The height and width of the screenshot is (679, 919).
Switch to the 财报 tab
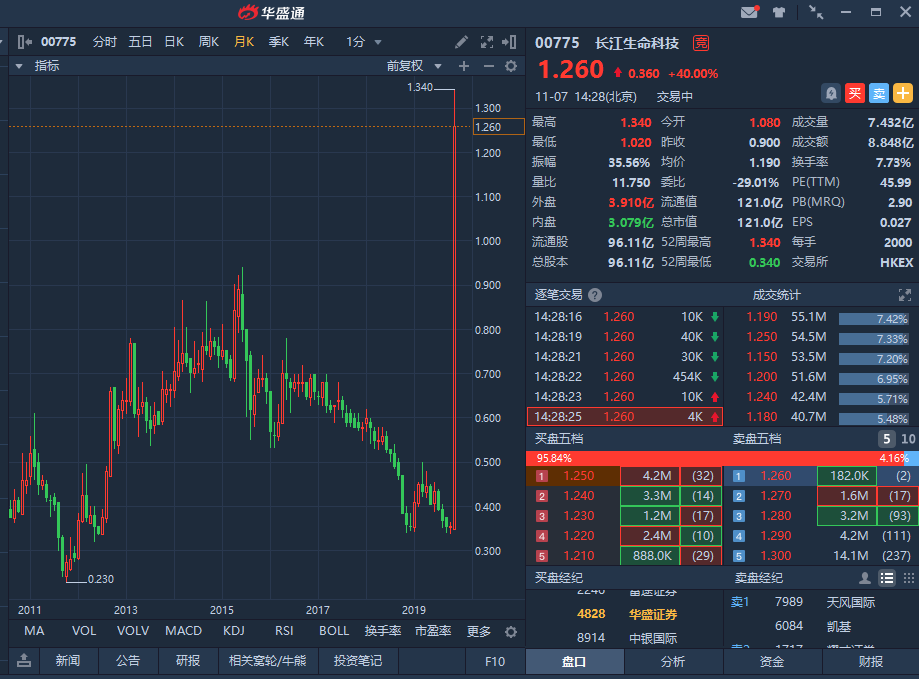tap(871, 661)
